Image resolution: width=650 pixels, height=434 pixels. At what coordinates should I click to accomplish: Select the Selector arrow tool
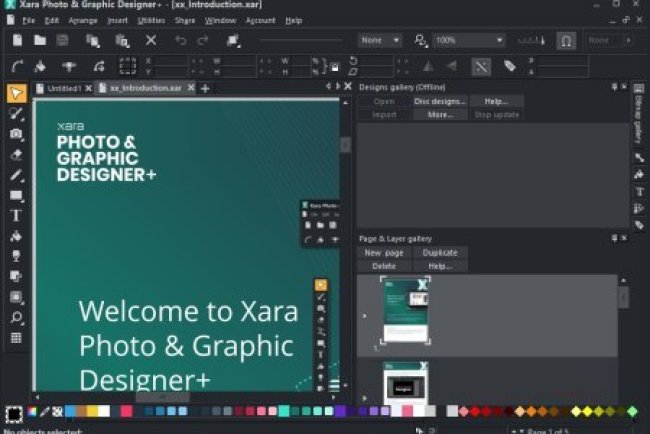(16, 94)
